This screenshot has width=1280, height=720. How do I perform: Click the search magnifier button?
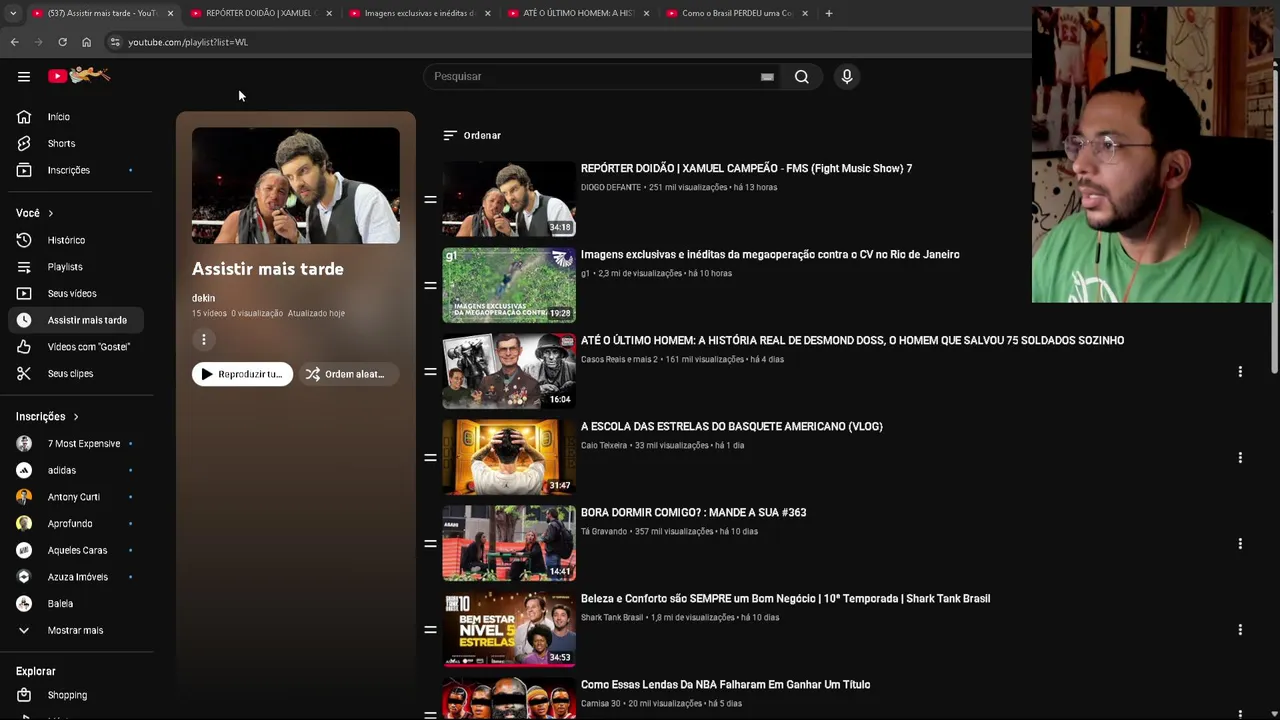tap(801, 77)
